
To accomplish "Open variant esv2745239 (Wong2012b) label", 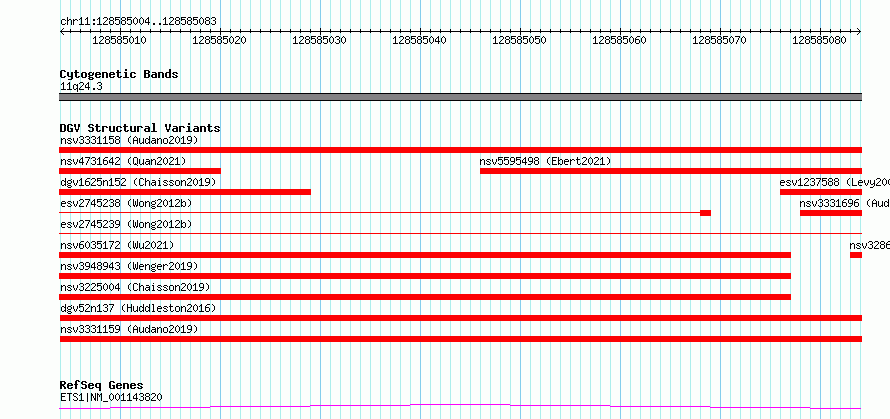I will (126, 224).
